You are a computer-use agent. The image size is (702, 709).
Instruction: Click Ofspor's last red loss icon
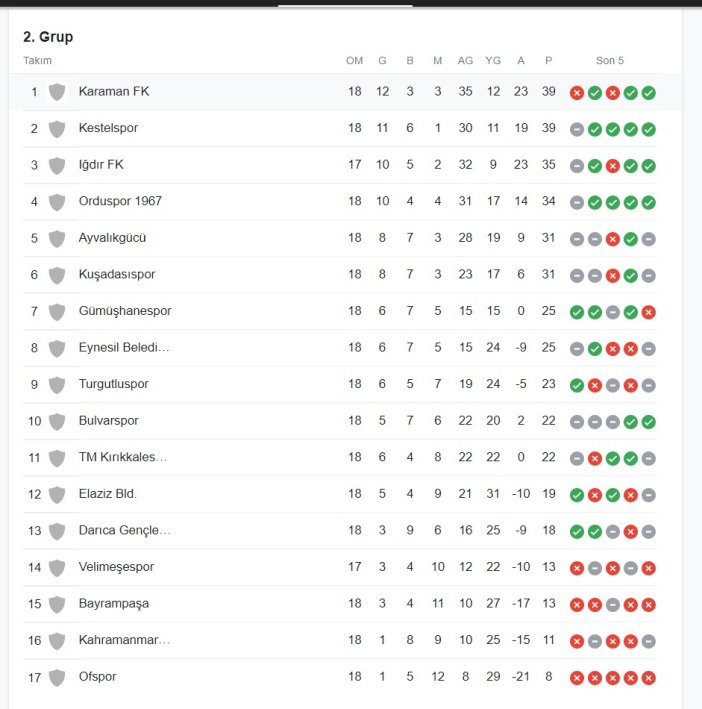[649, 677]
